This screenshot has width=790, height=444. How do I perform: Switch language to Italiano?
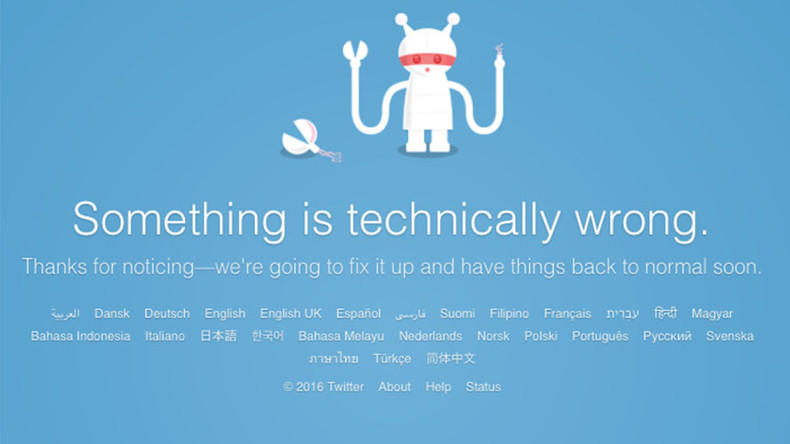165,336
